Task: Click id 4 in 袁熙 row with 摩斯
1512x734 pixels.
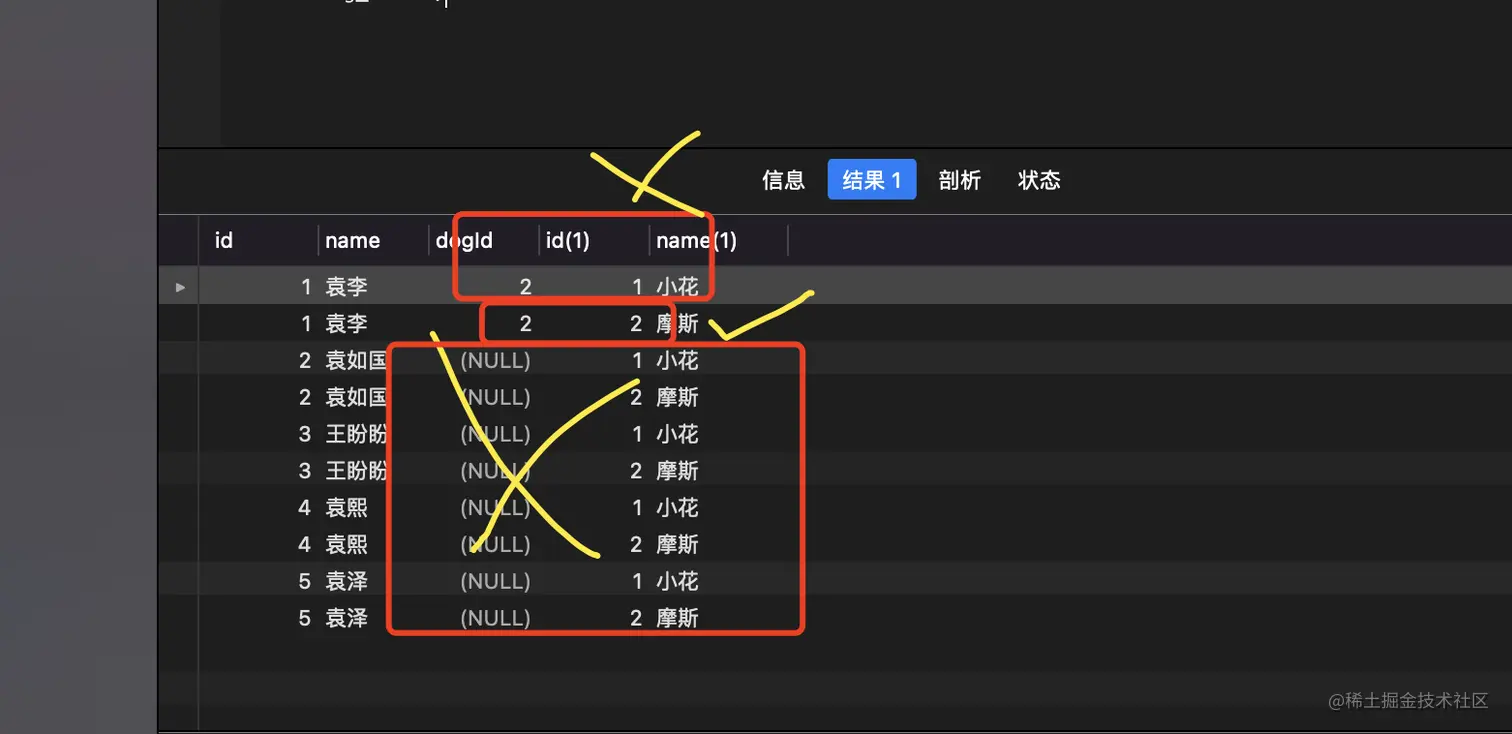Action: click(305, 545)
